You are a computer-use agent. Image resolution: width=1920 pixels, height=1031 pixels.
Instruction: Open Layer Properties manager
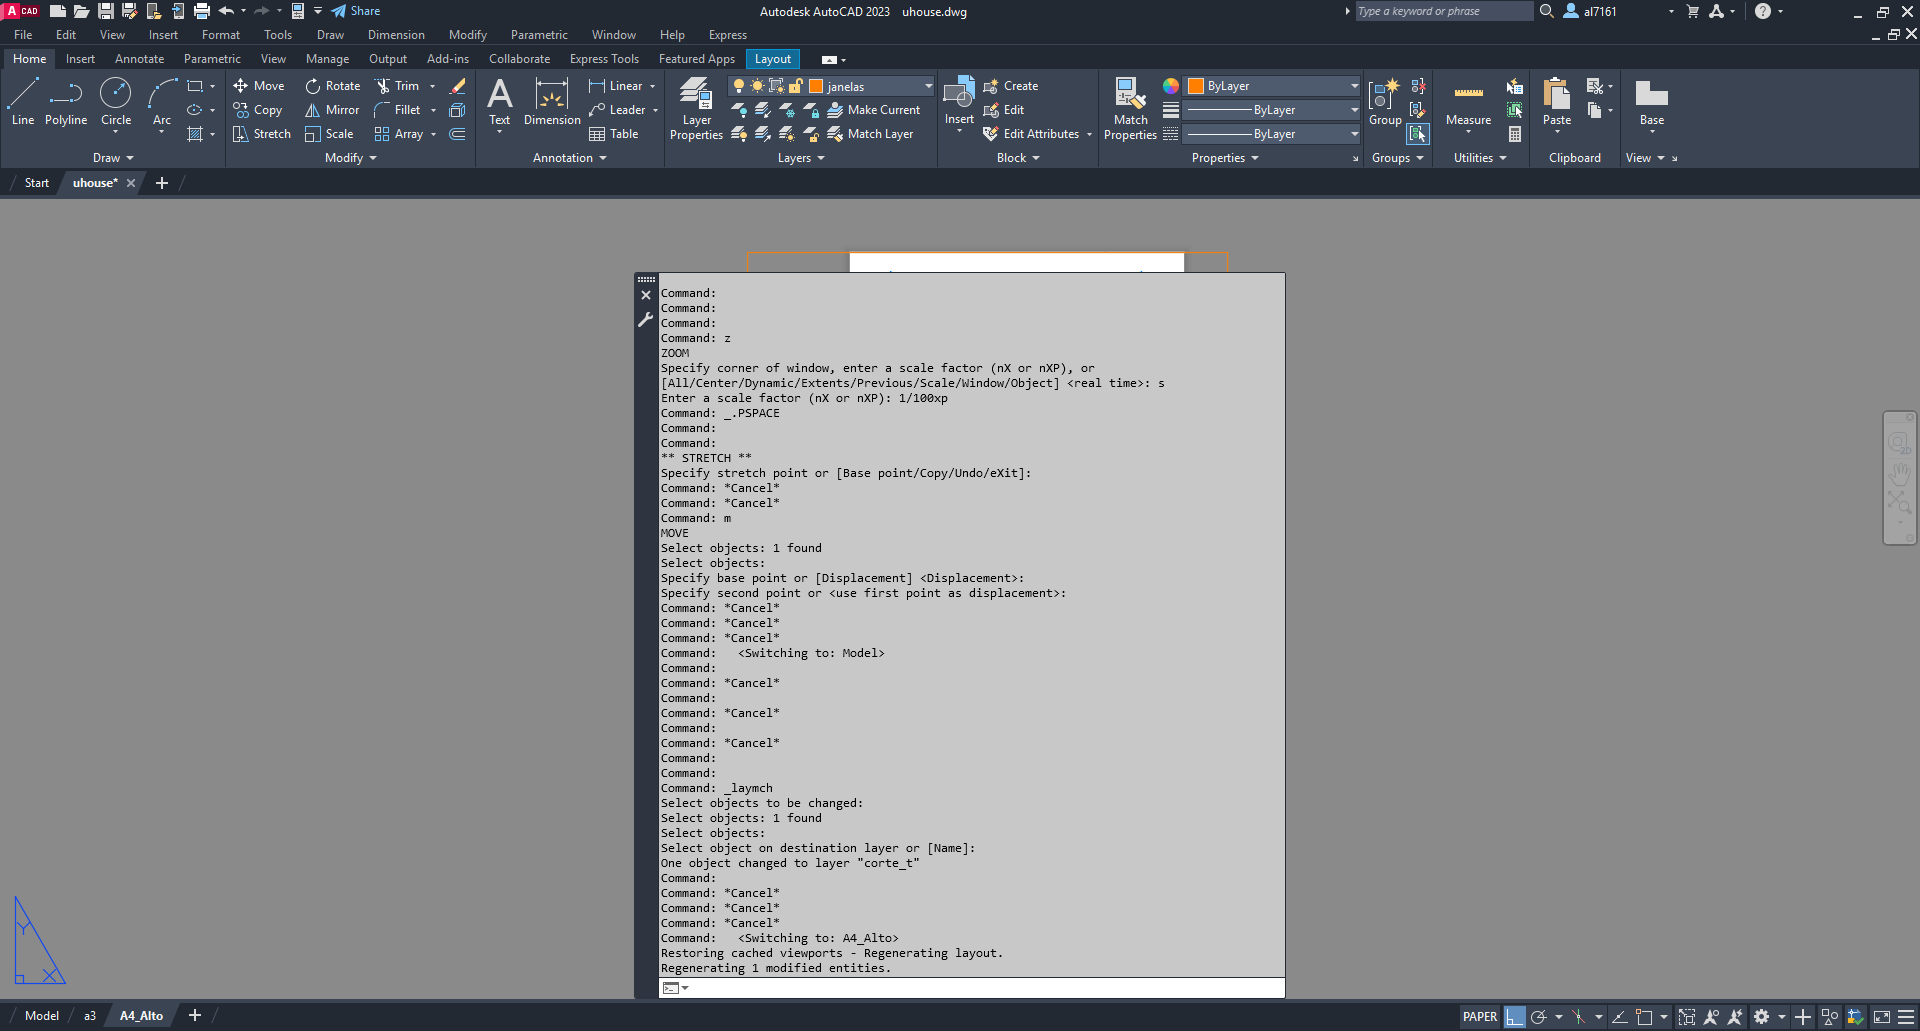(x=696, y=109)
